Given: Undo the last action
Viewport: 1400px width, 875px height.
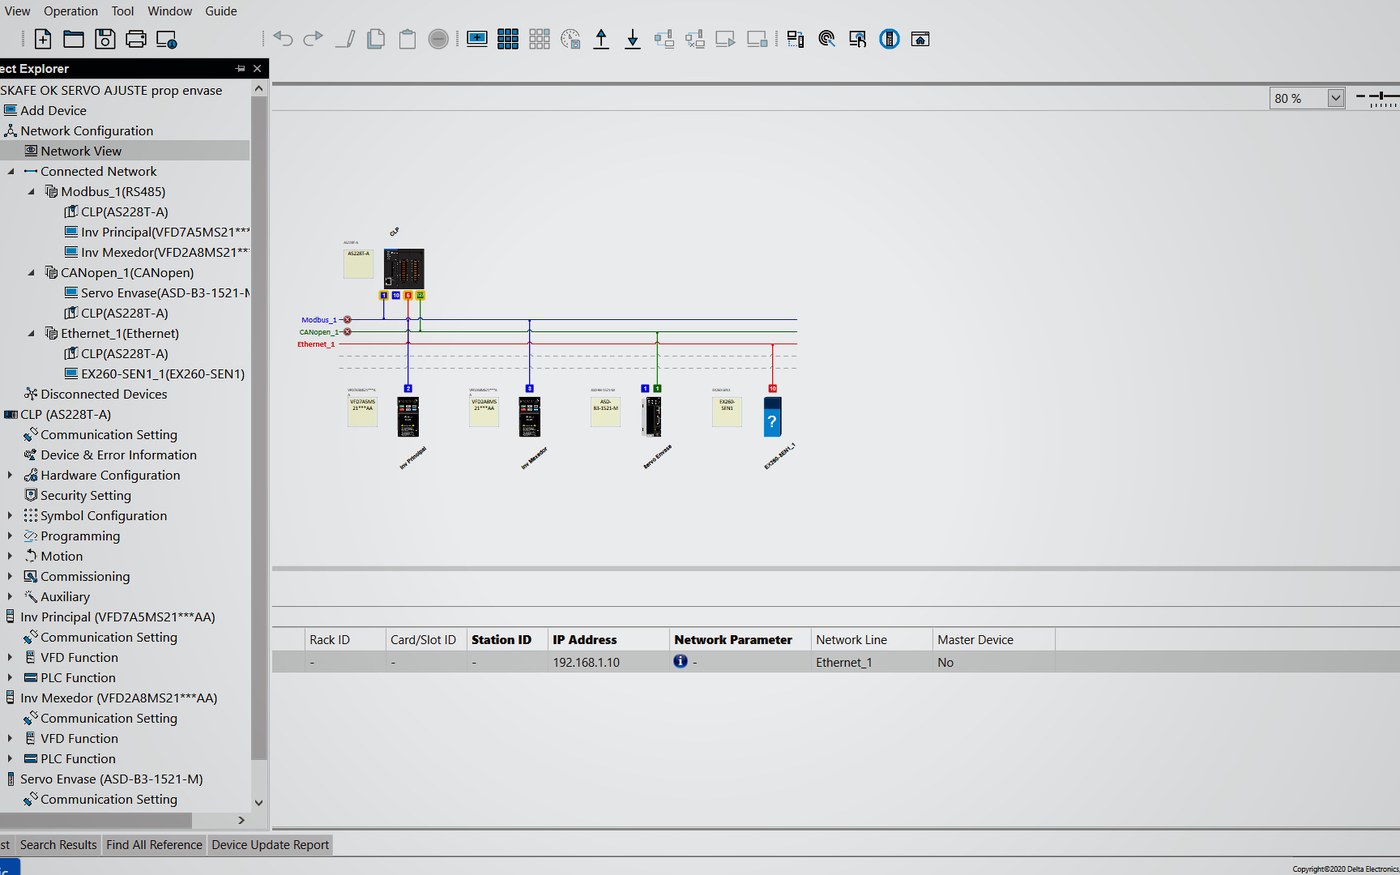Looking at the screenshot, I should coord(283,39).
